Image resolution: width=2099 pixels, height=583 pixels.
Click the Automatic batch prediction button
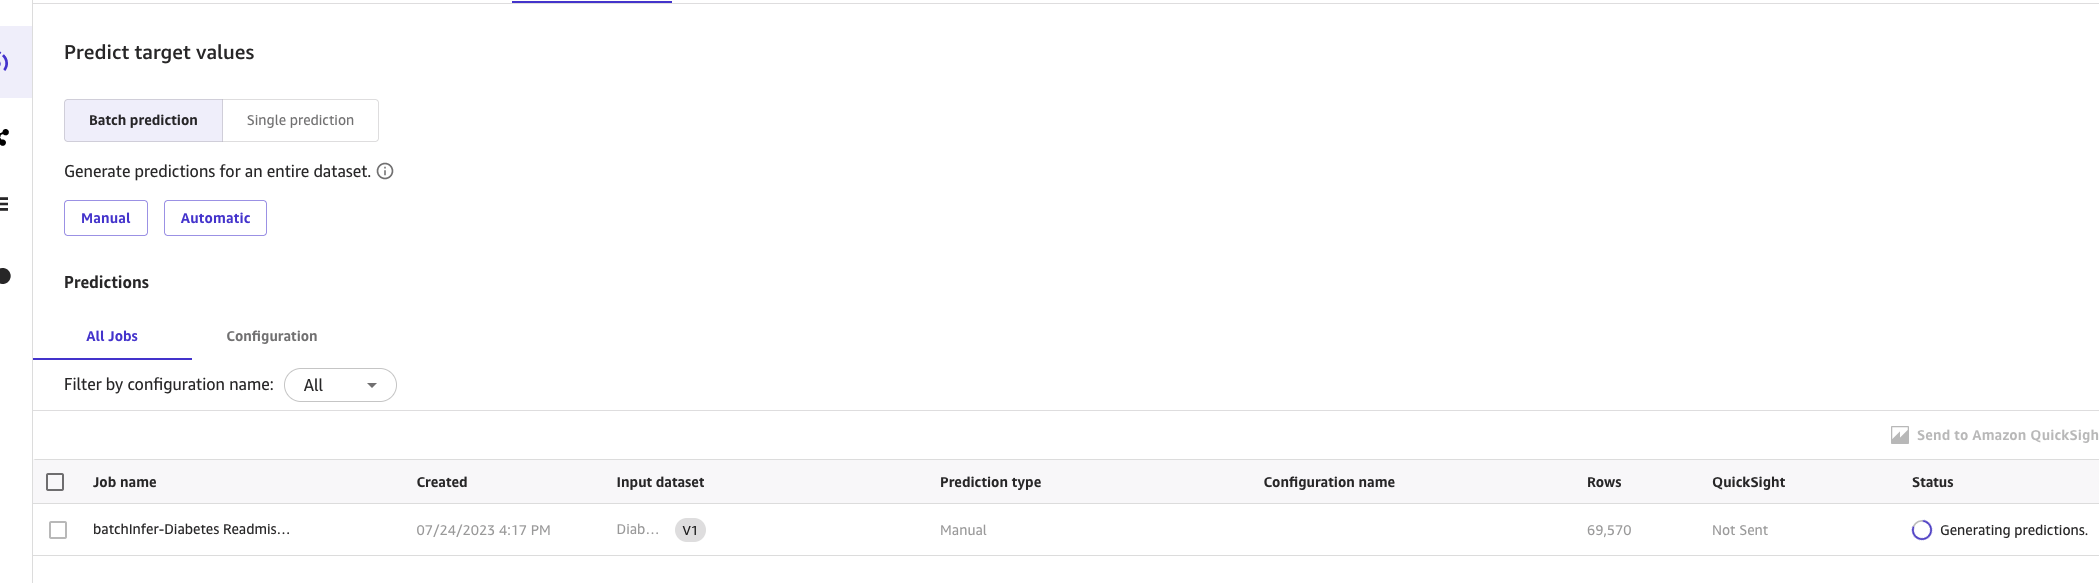[x=215, y=218]
